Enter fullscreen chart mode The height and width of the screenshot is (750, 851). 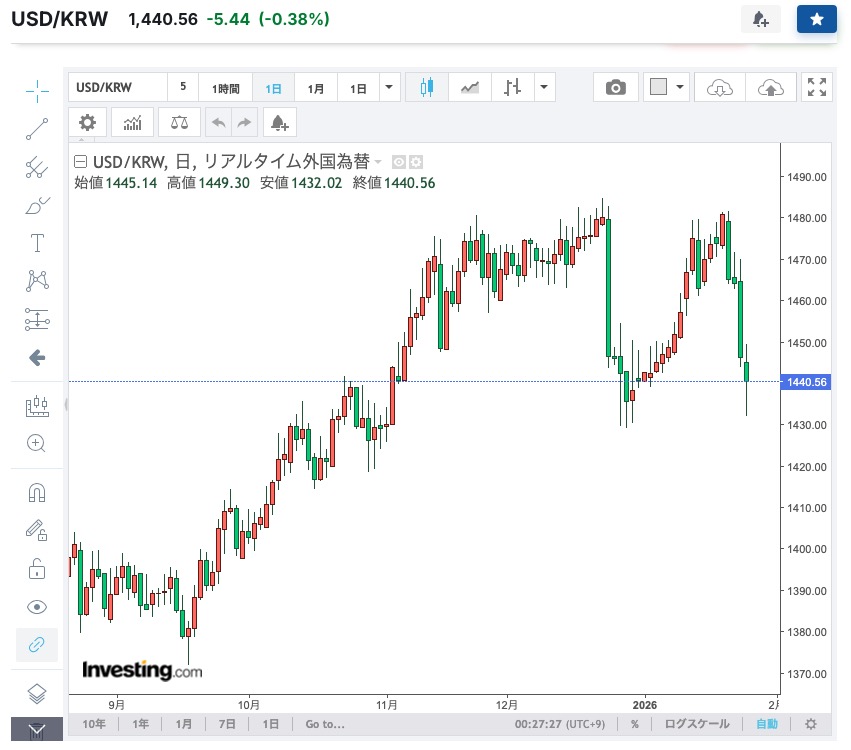[817, 88]
